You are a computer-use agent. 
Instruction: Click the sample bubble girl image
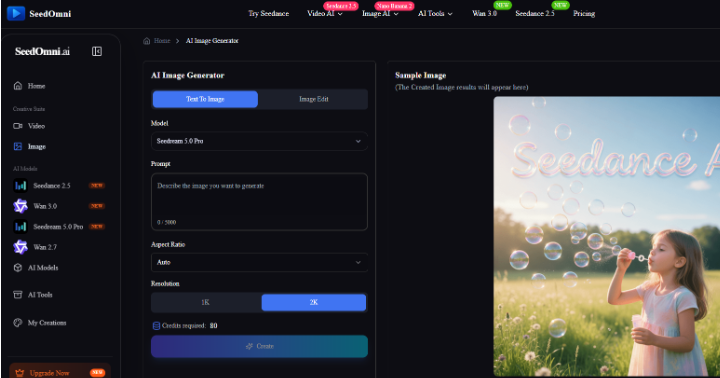click(x=607, y=237)
